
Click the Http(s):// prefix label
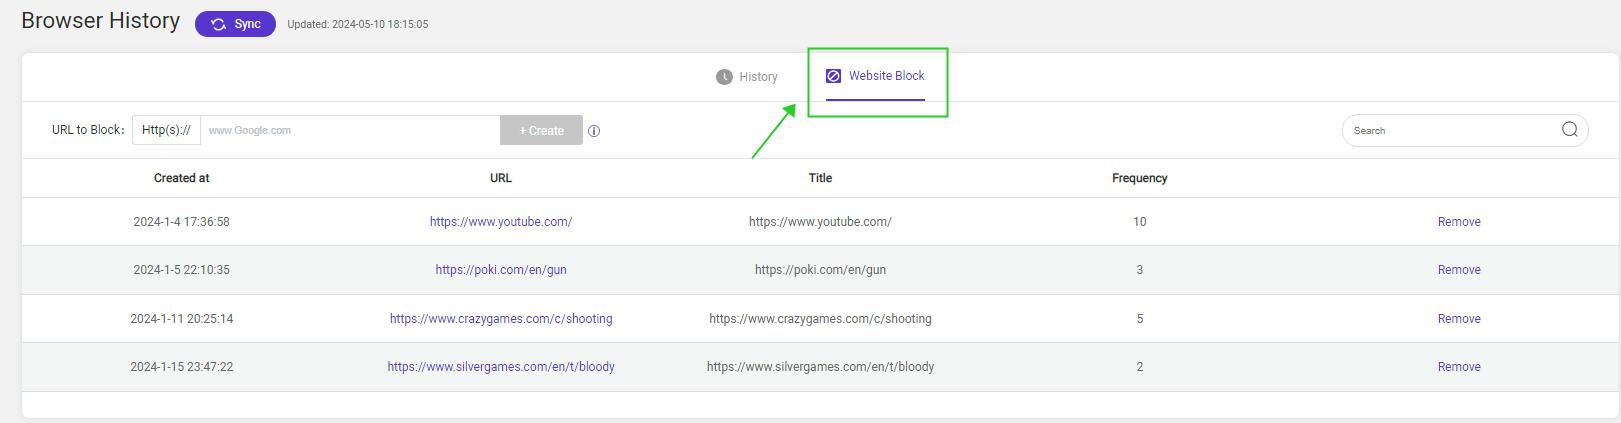(x=166, y=130)
